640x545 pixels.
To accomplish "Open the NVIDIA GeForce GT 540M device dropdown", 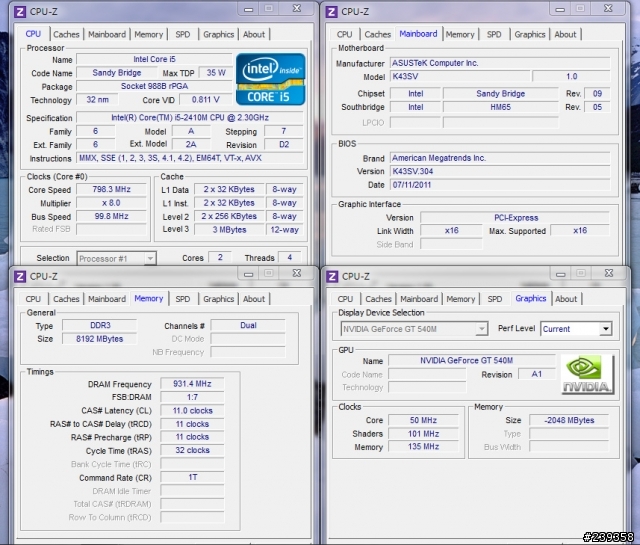I will (x=414, y=329).
